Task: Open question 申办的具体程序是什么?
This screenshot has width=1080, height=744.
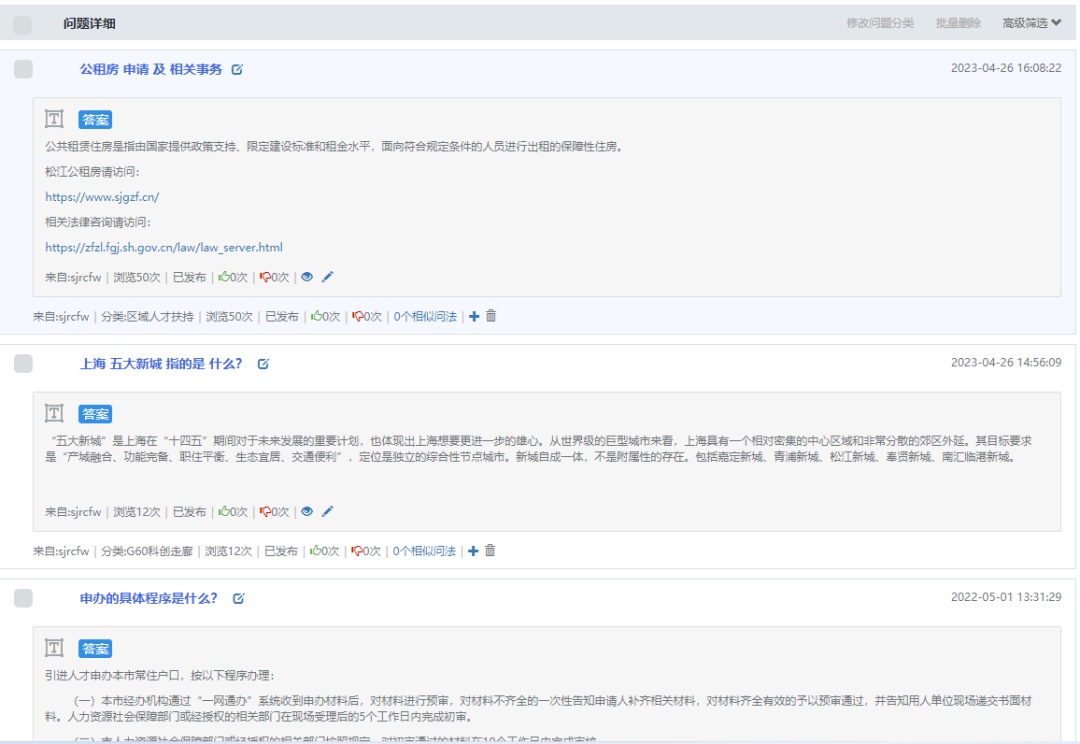Action: pos(148,598)
